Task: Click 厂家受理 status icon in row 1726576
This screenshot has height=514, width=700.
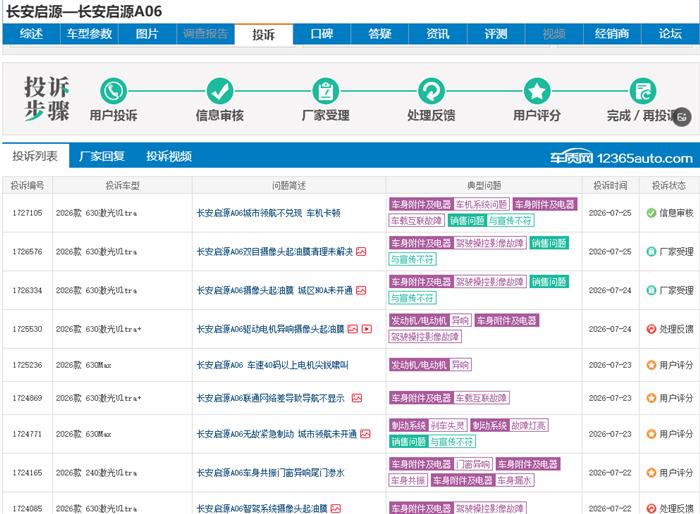Action: (651, 252)
